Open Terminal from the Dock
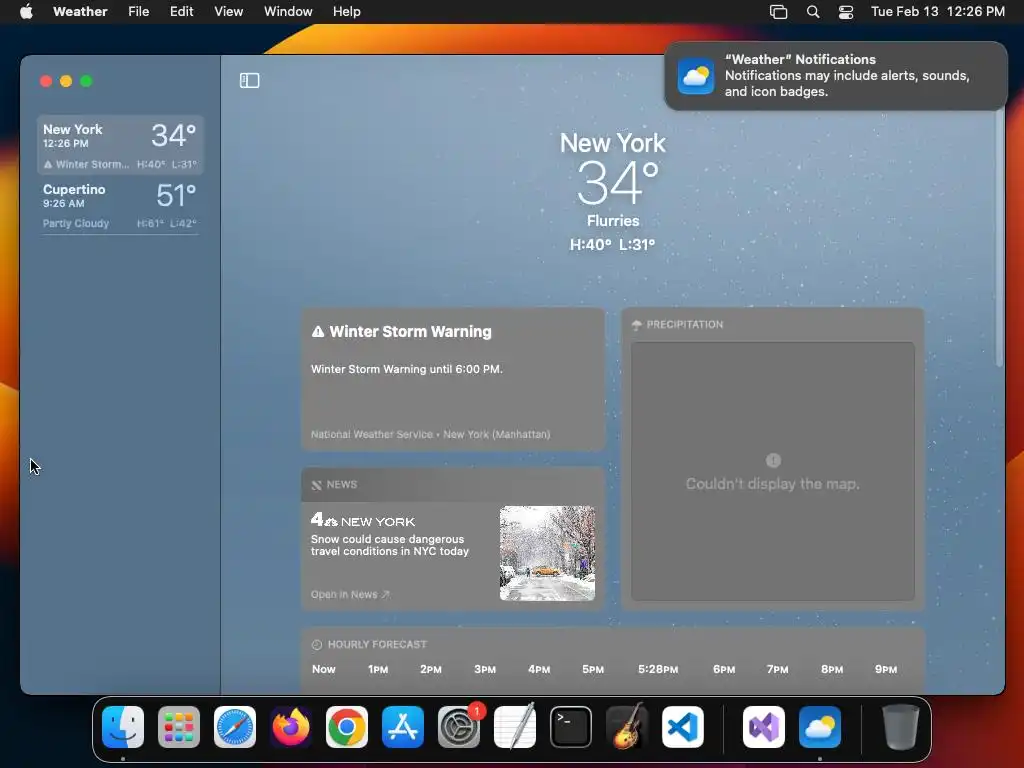1024x768 pixels. coord(571,727)
